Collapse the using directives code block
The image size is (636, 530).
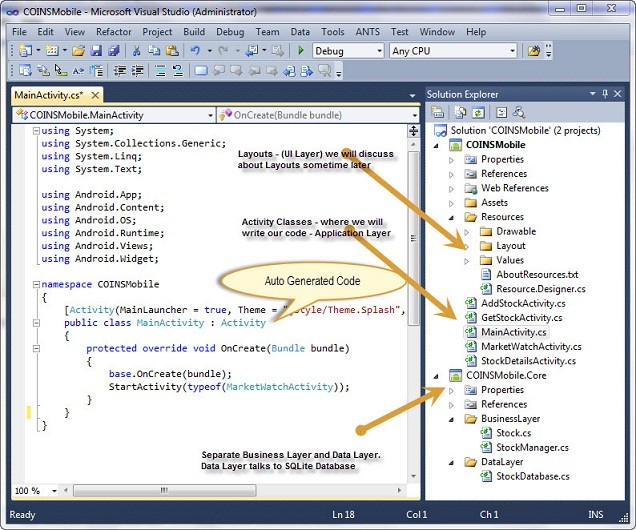point(36,131)
